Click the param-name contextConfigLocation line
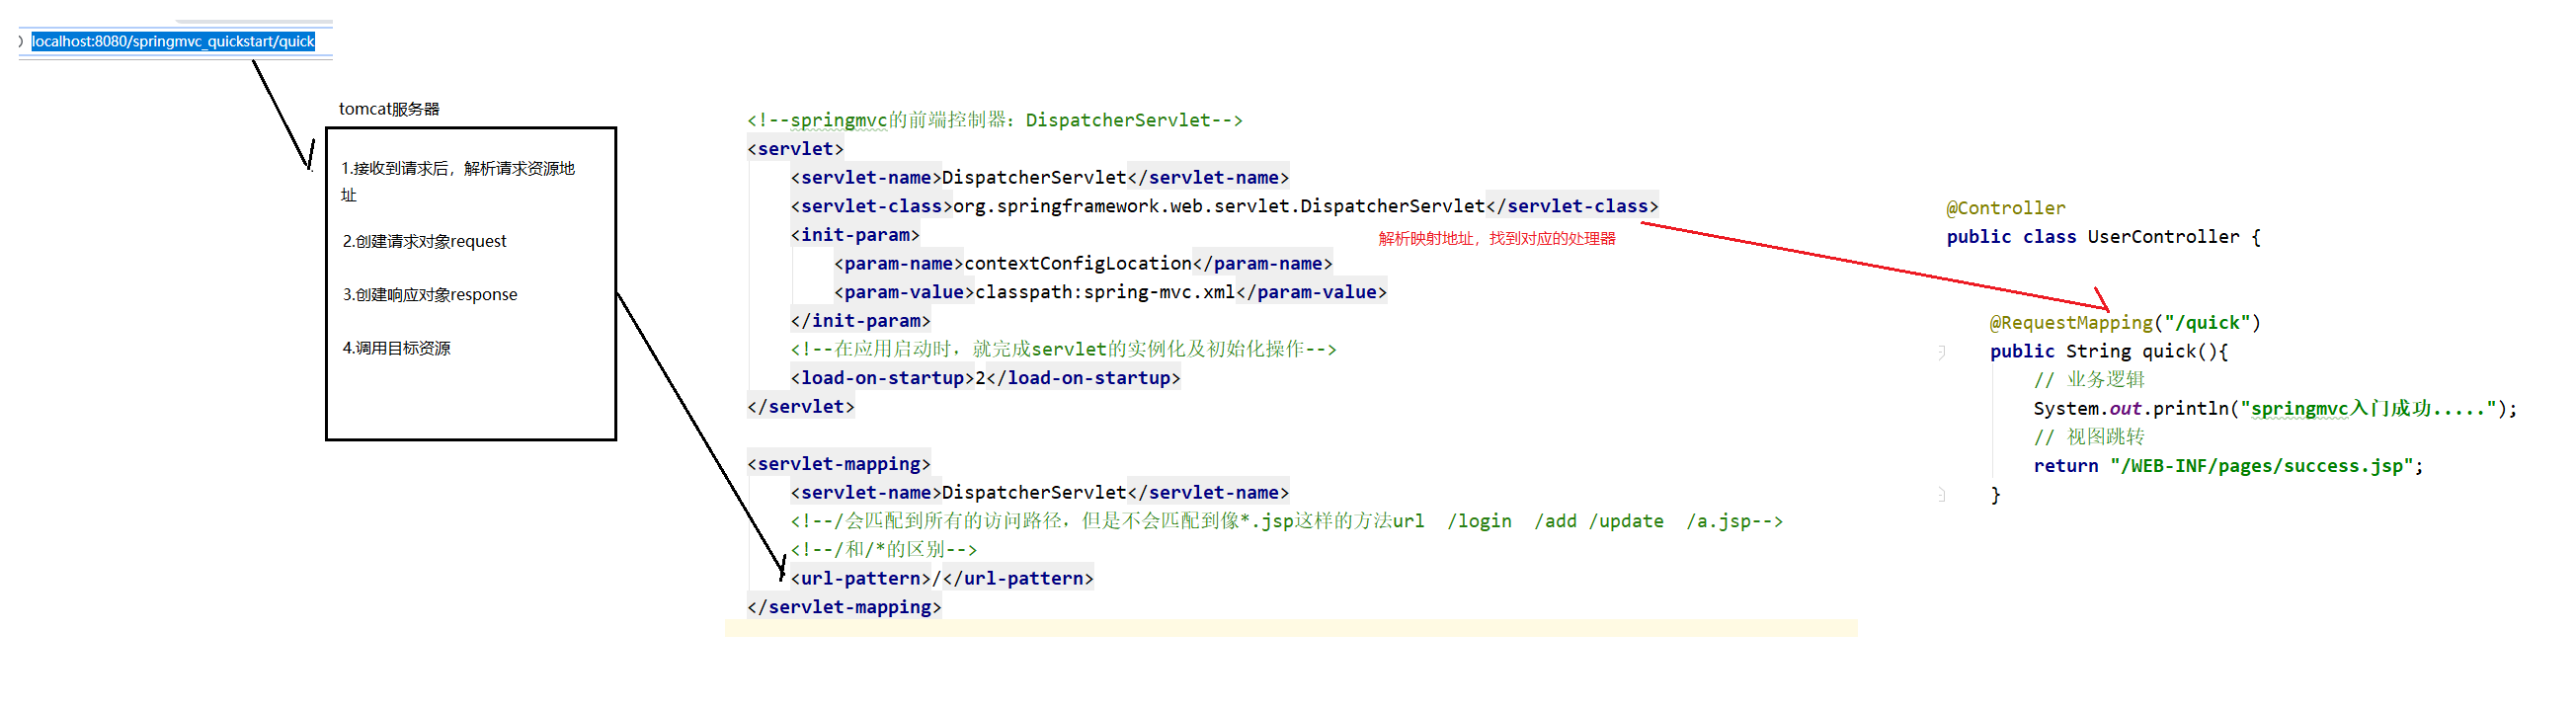Screen dimensions: 2576x709 tap(1083, 263)
